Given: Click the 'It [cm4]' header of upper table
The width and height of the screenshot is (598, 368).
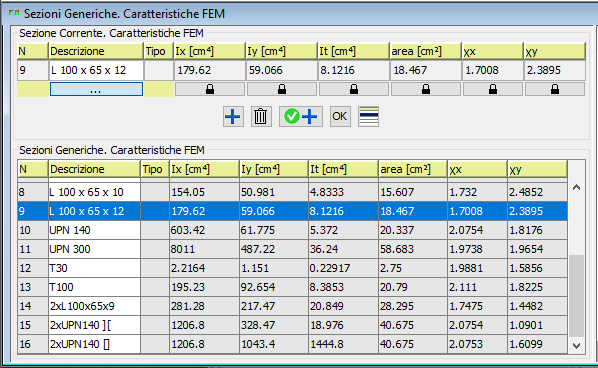Looking at the screenshot, I should [x=354, y=51].
